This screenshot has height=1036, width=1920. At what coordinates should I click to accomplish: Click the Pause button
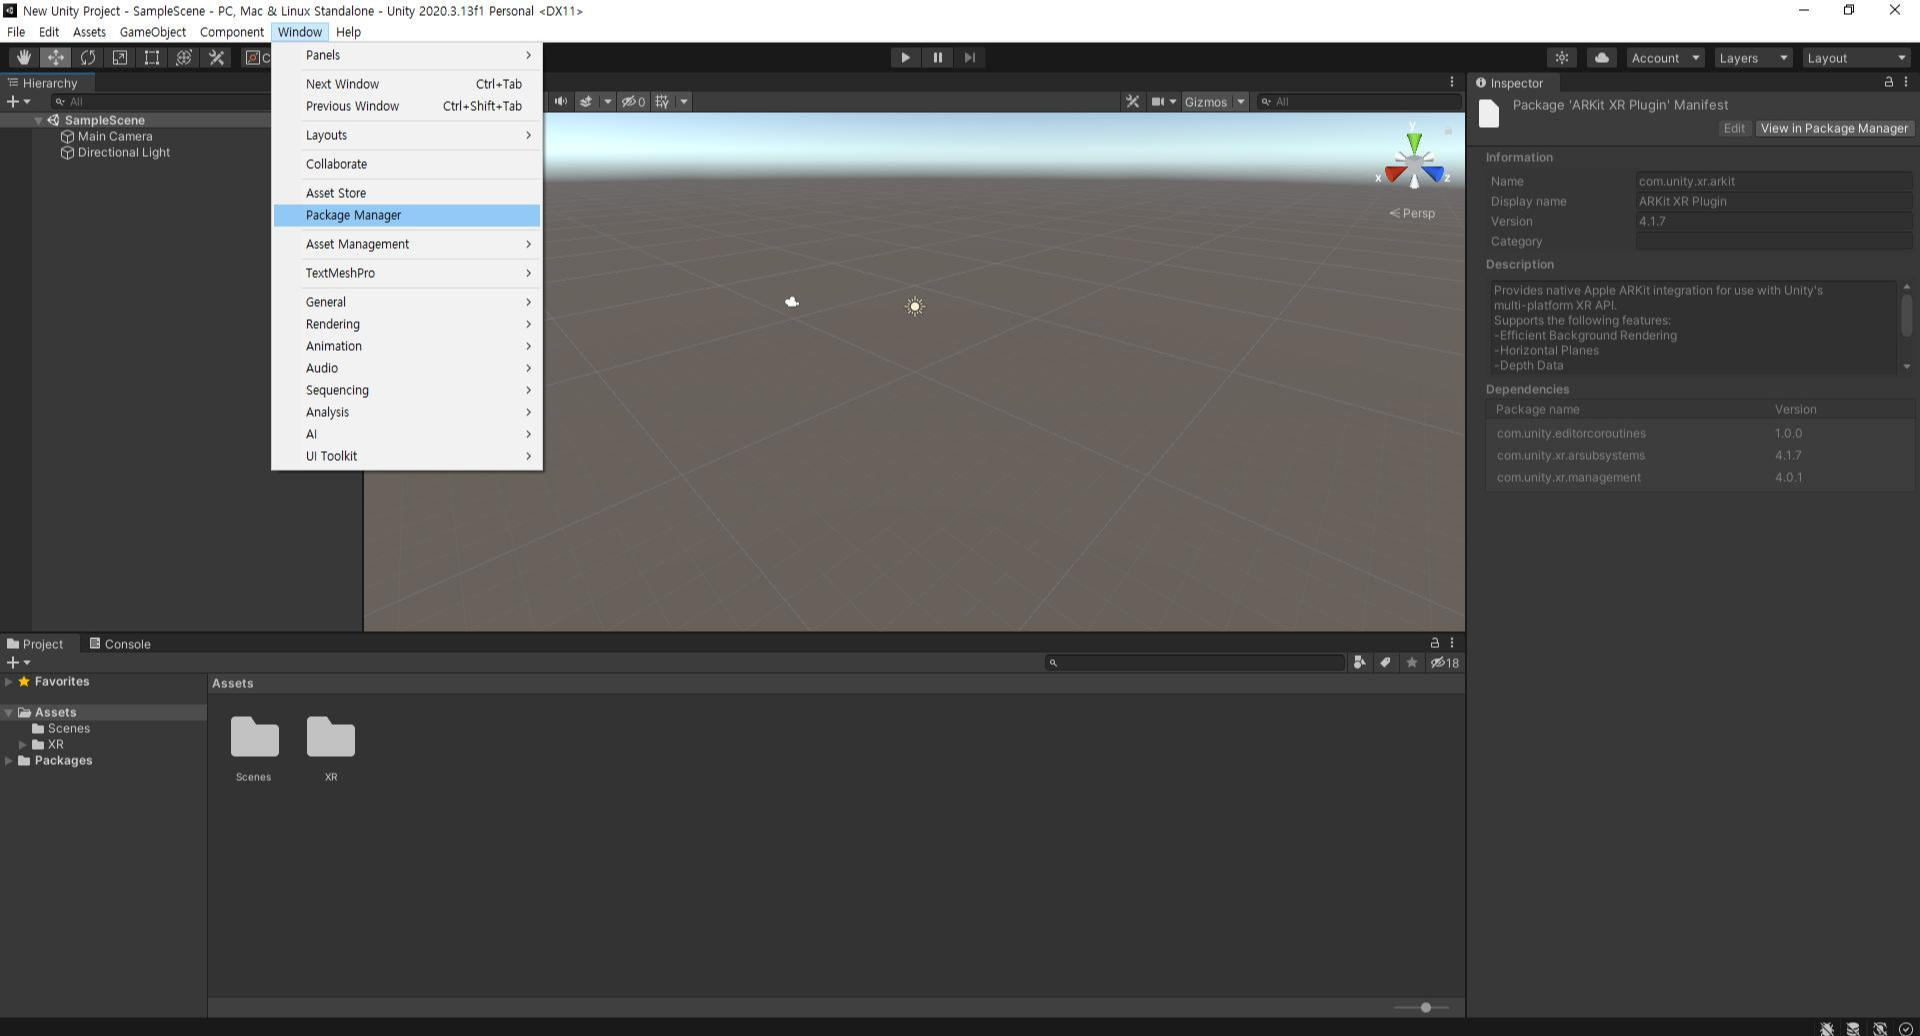[x=937, y=58]
